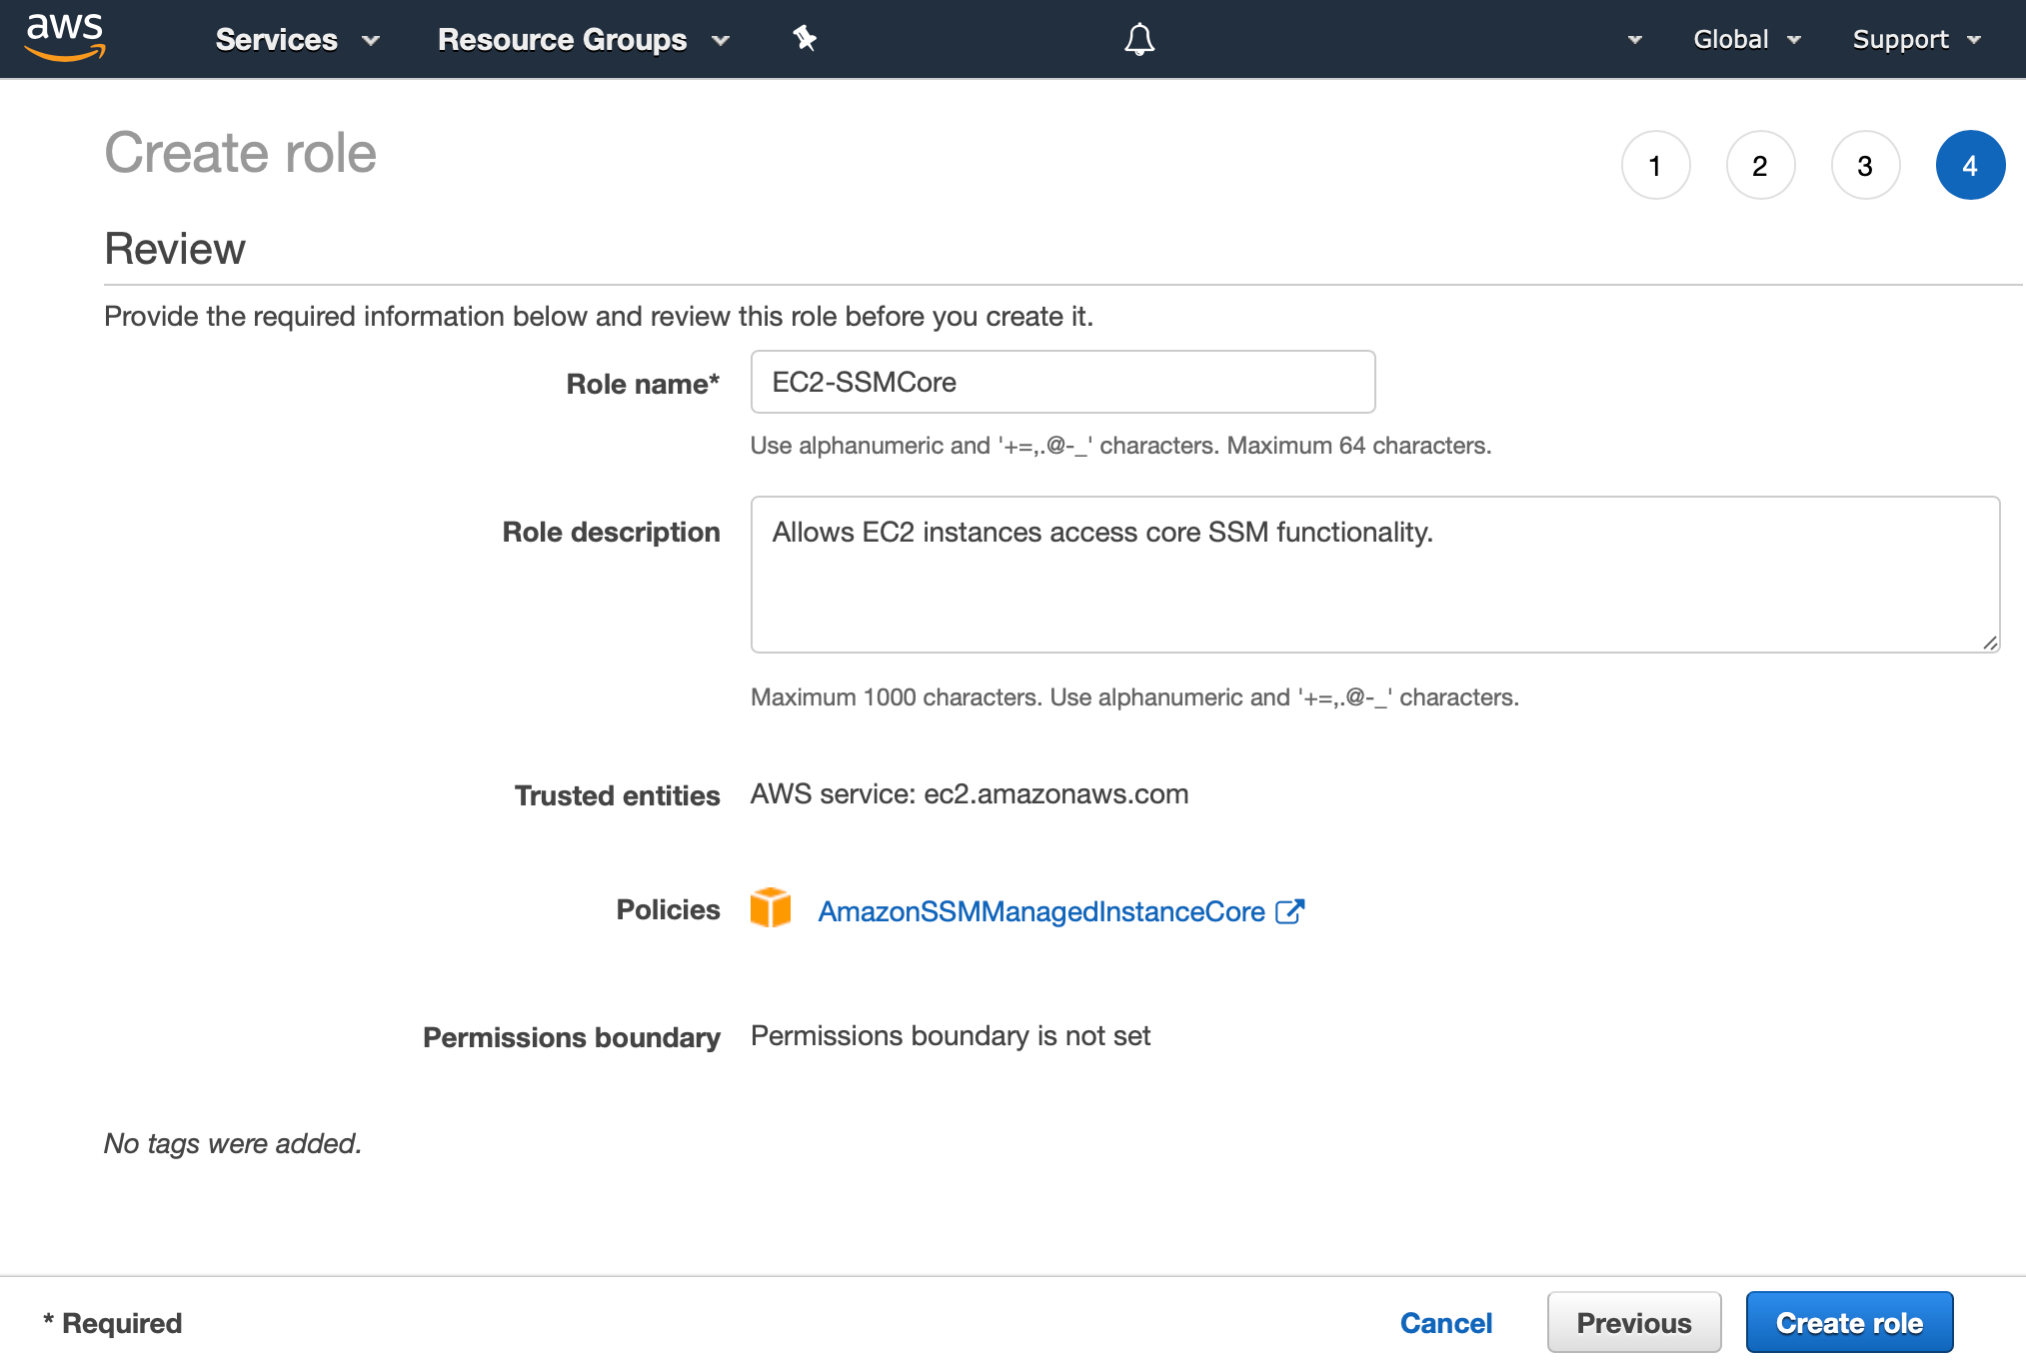Open the notifications bell

click(x=1138, y=38)
